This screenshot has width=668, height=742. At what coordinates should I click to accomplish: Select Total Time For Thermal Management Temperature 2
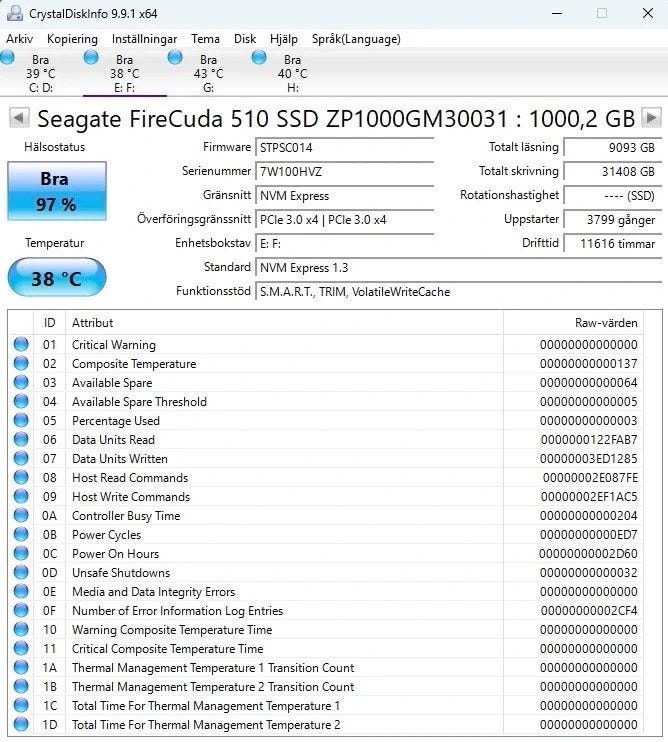[x=326, y=724]
